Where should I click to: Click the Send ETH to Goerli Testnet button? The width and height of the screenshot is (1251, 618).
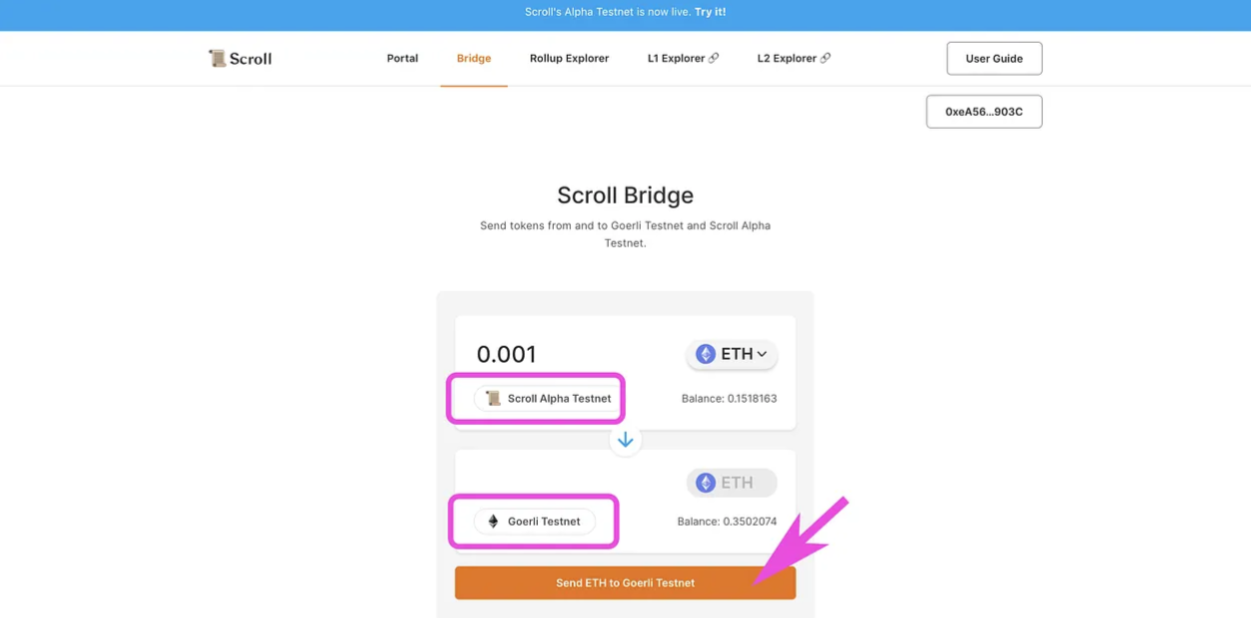pos(625,583)
